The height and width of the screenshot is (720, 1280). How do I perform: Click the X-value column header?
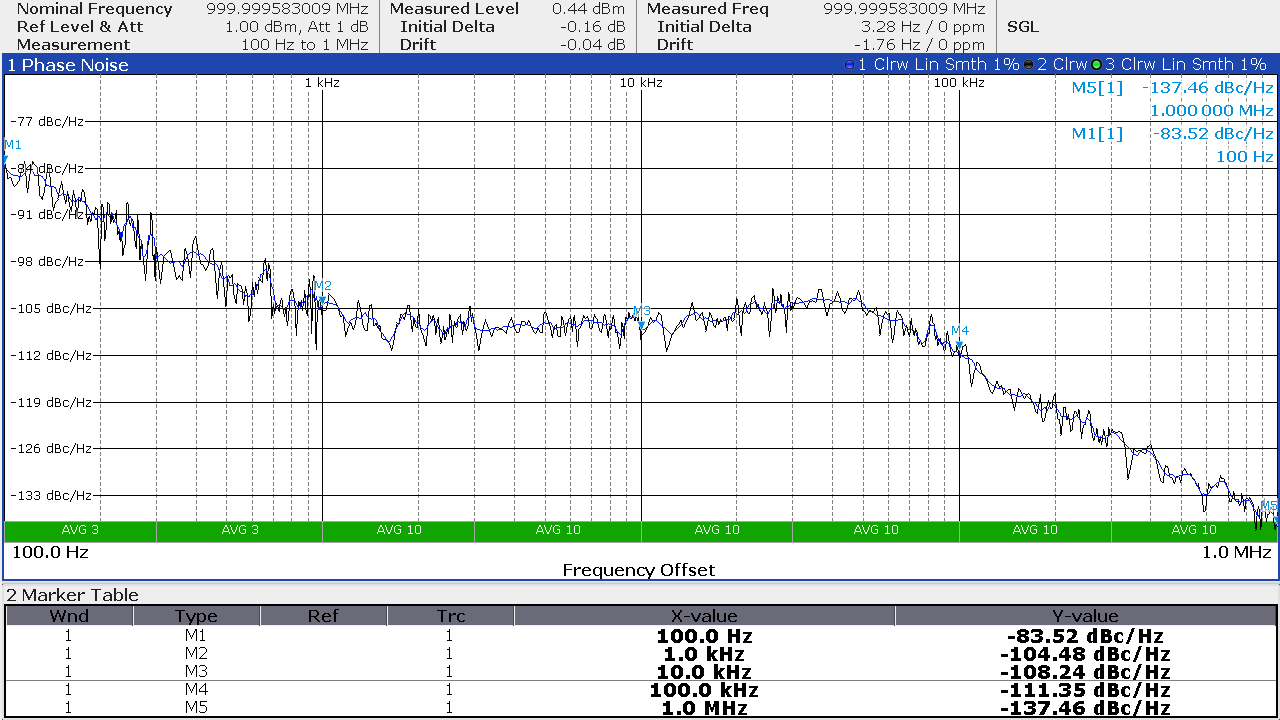point(704,616)
